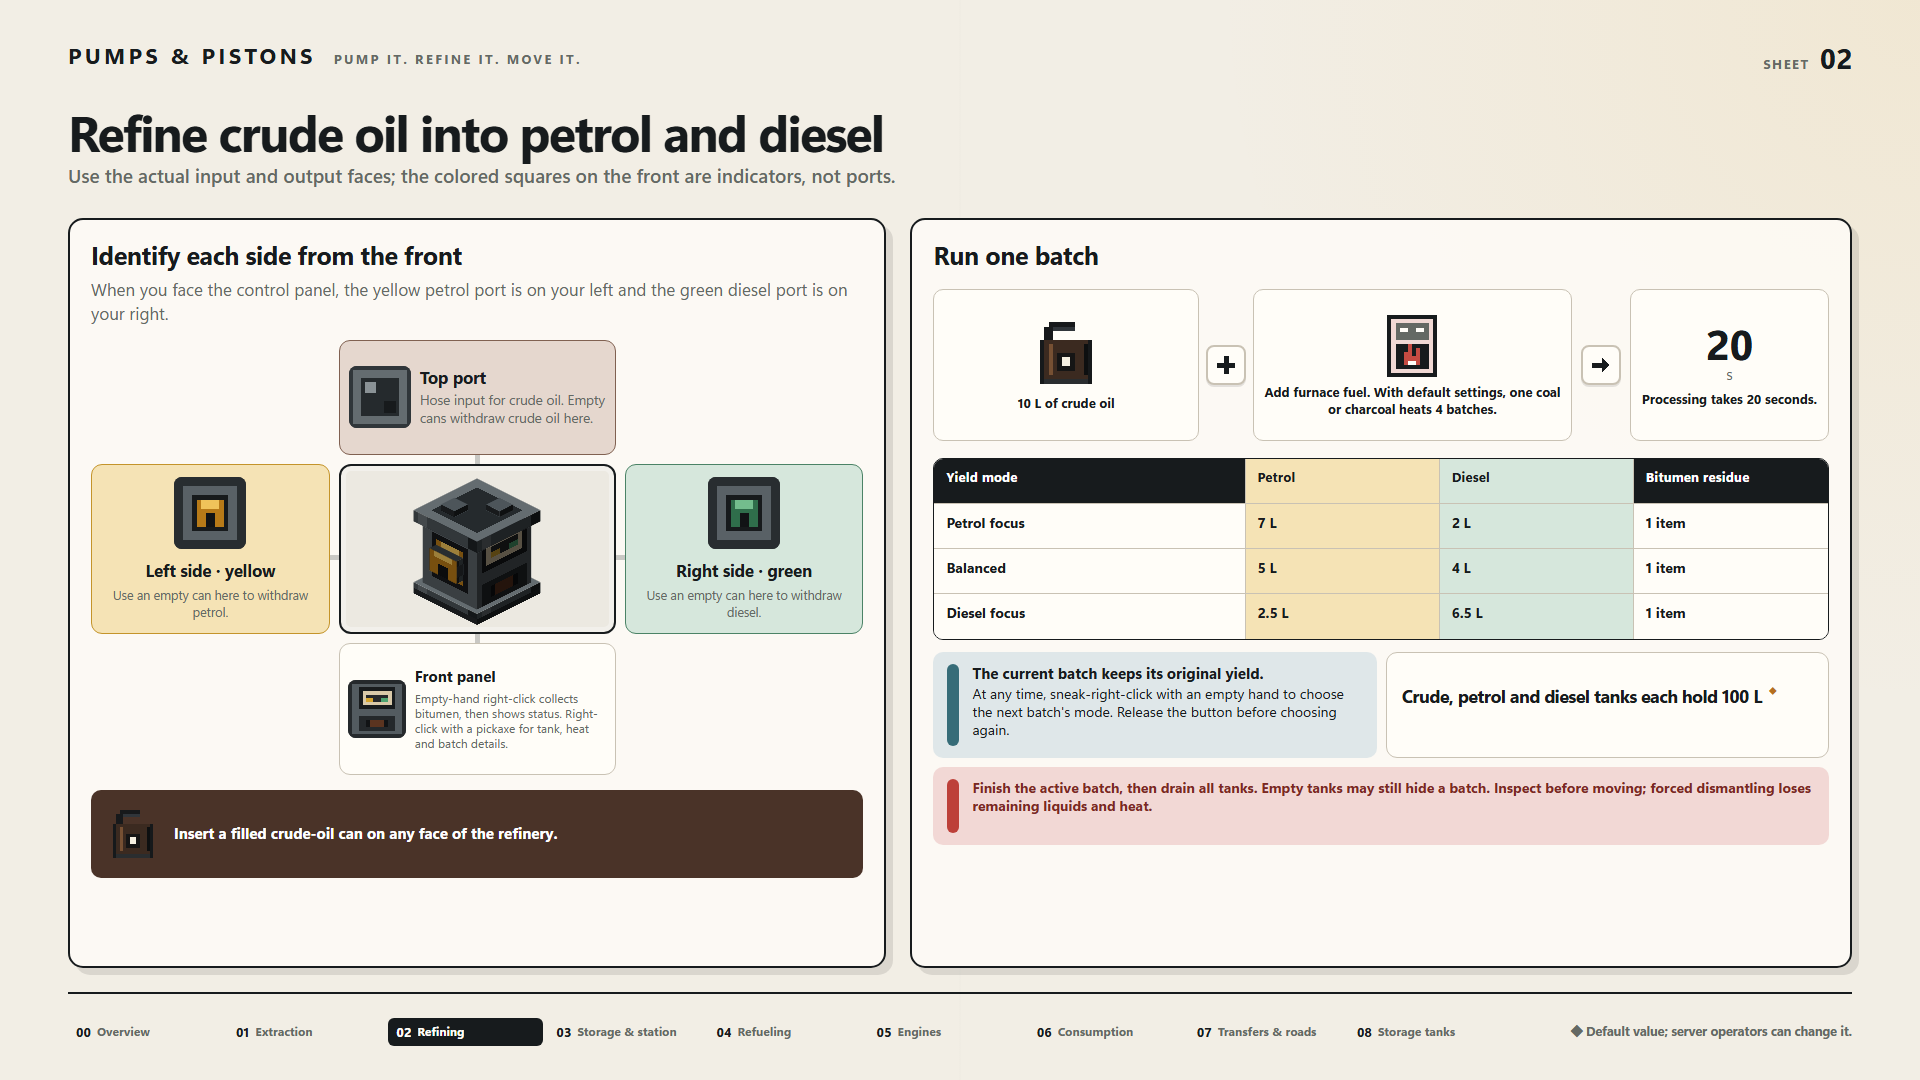Click the large '20' seconds value
This screenshot has width=1920, height=1080.
pos(1729,346)
